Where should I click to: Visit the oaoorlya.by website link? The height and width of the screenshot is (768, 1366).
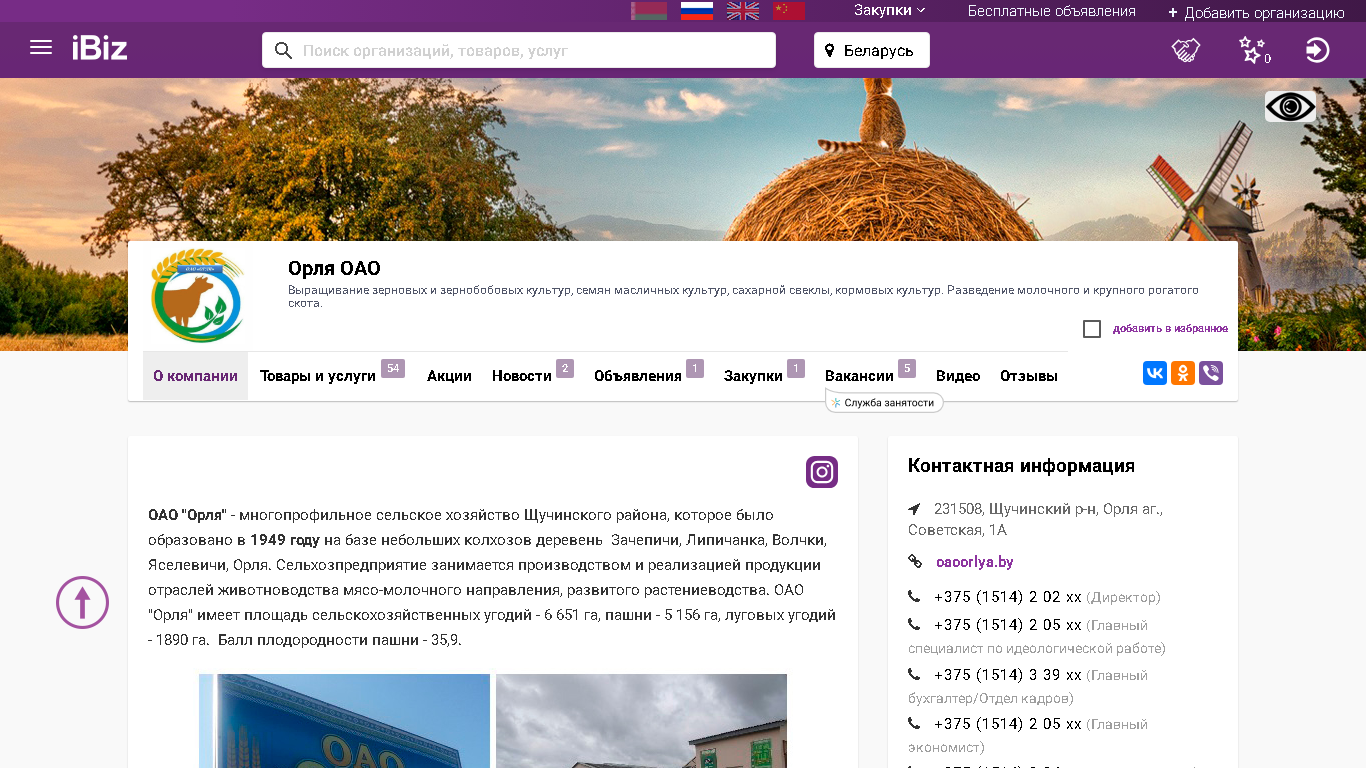(x=975, y=562)
